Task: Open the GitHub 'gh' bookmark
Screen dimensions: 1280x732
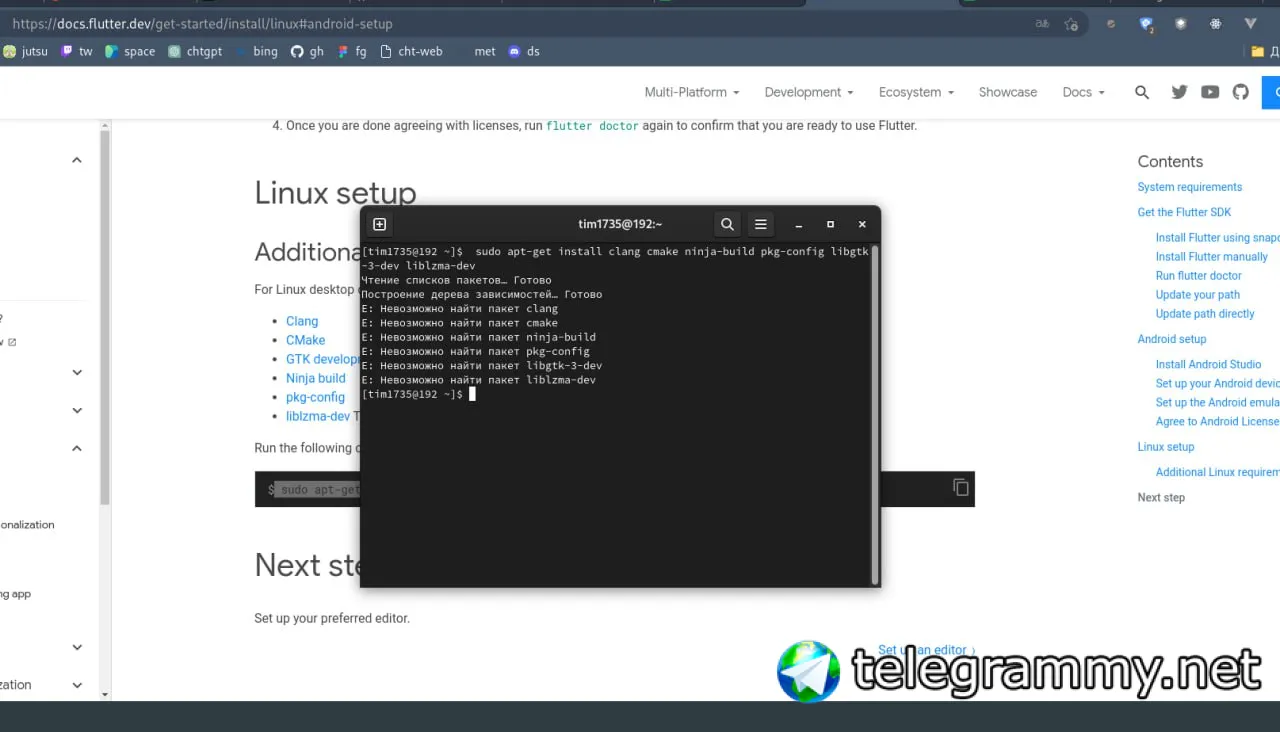Action: [307, 51]
